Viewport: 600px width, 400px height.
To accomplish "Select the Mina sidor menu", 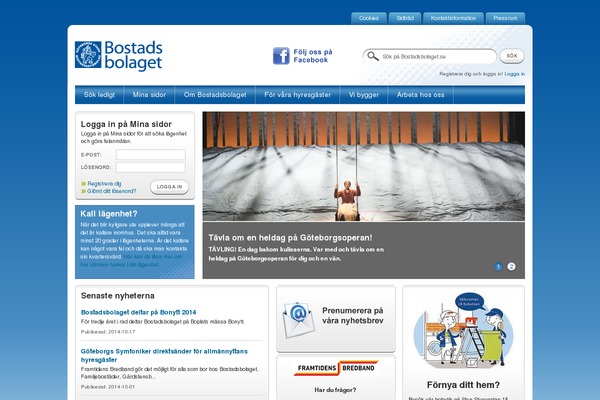I will 149,95.
